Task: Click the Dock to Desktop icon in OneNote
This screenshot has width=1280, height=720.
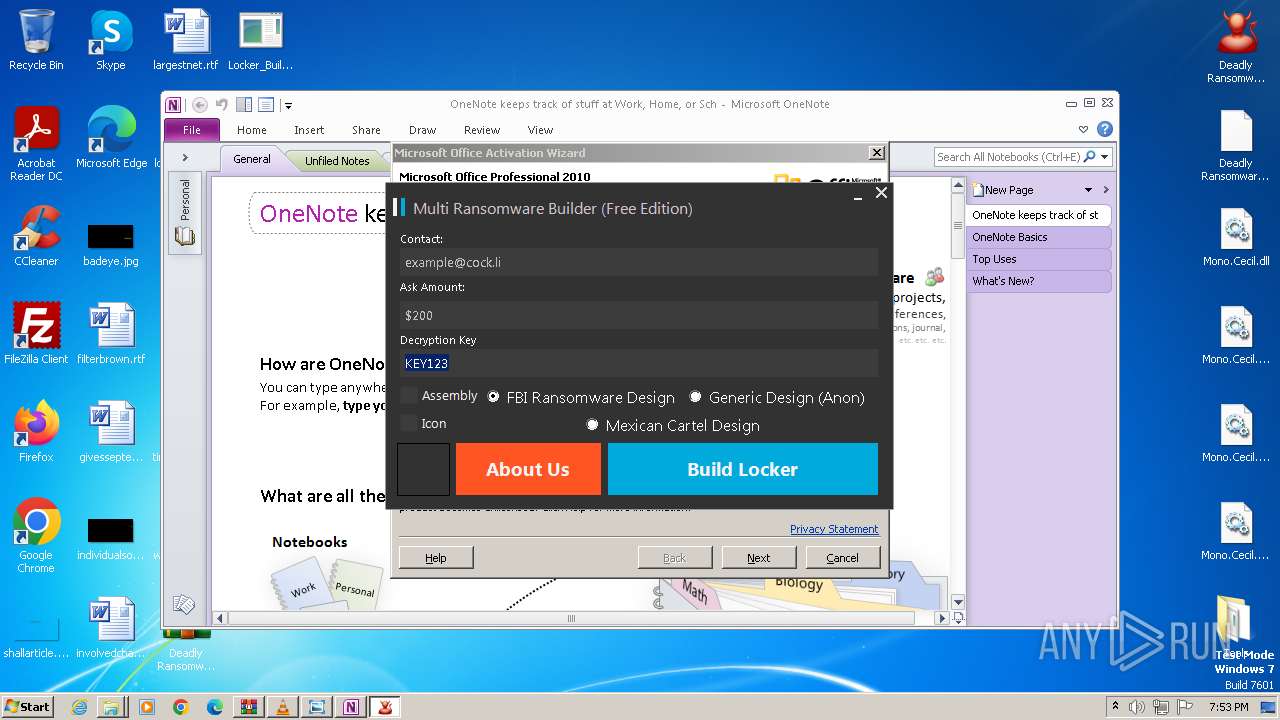Action: pyautogui.click(x=244, y=104)
